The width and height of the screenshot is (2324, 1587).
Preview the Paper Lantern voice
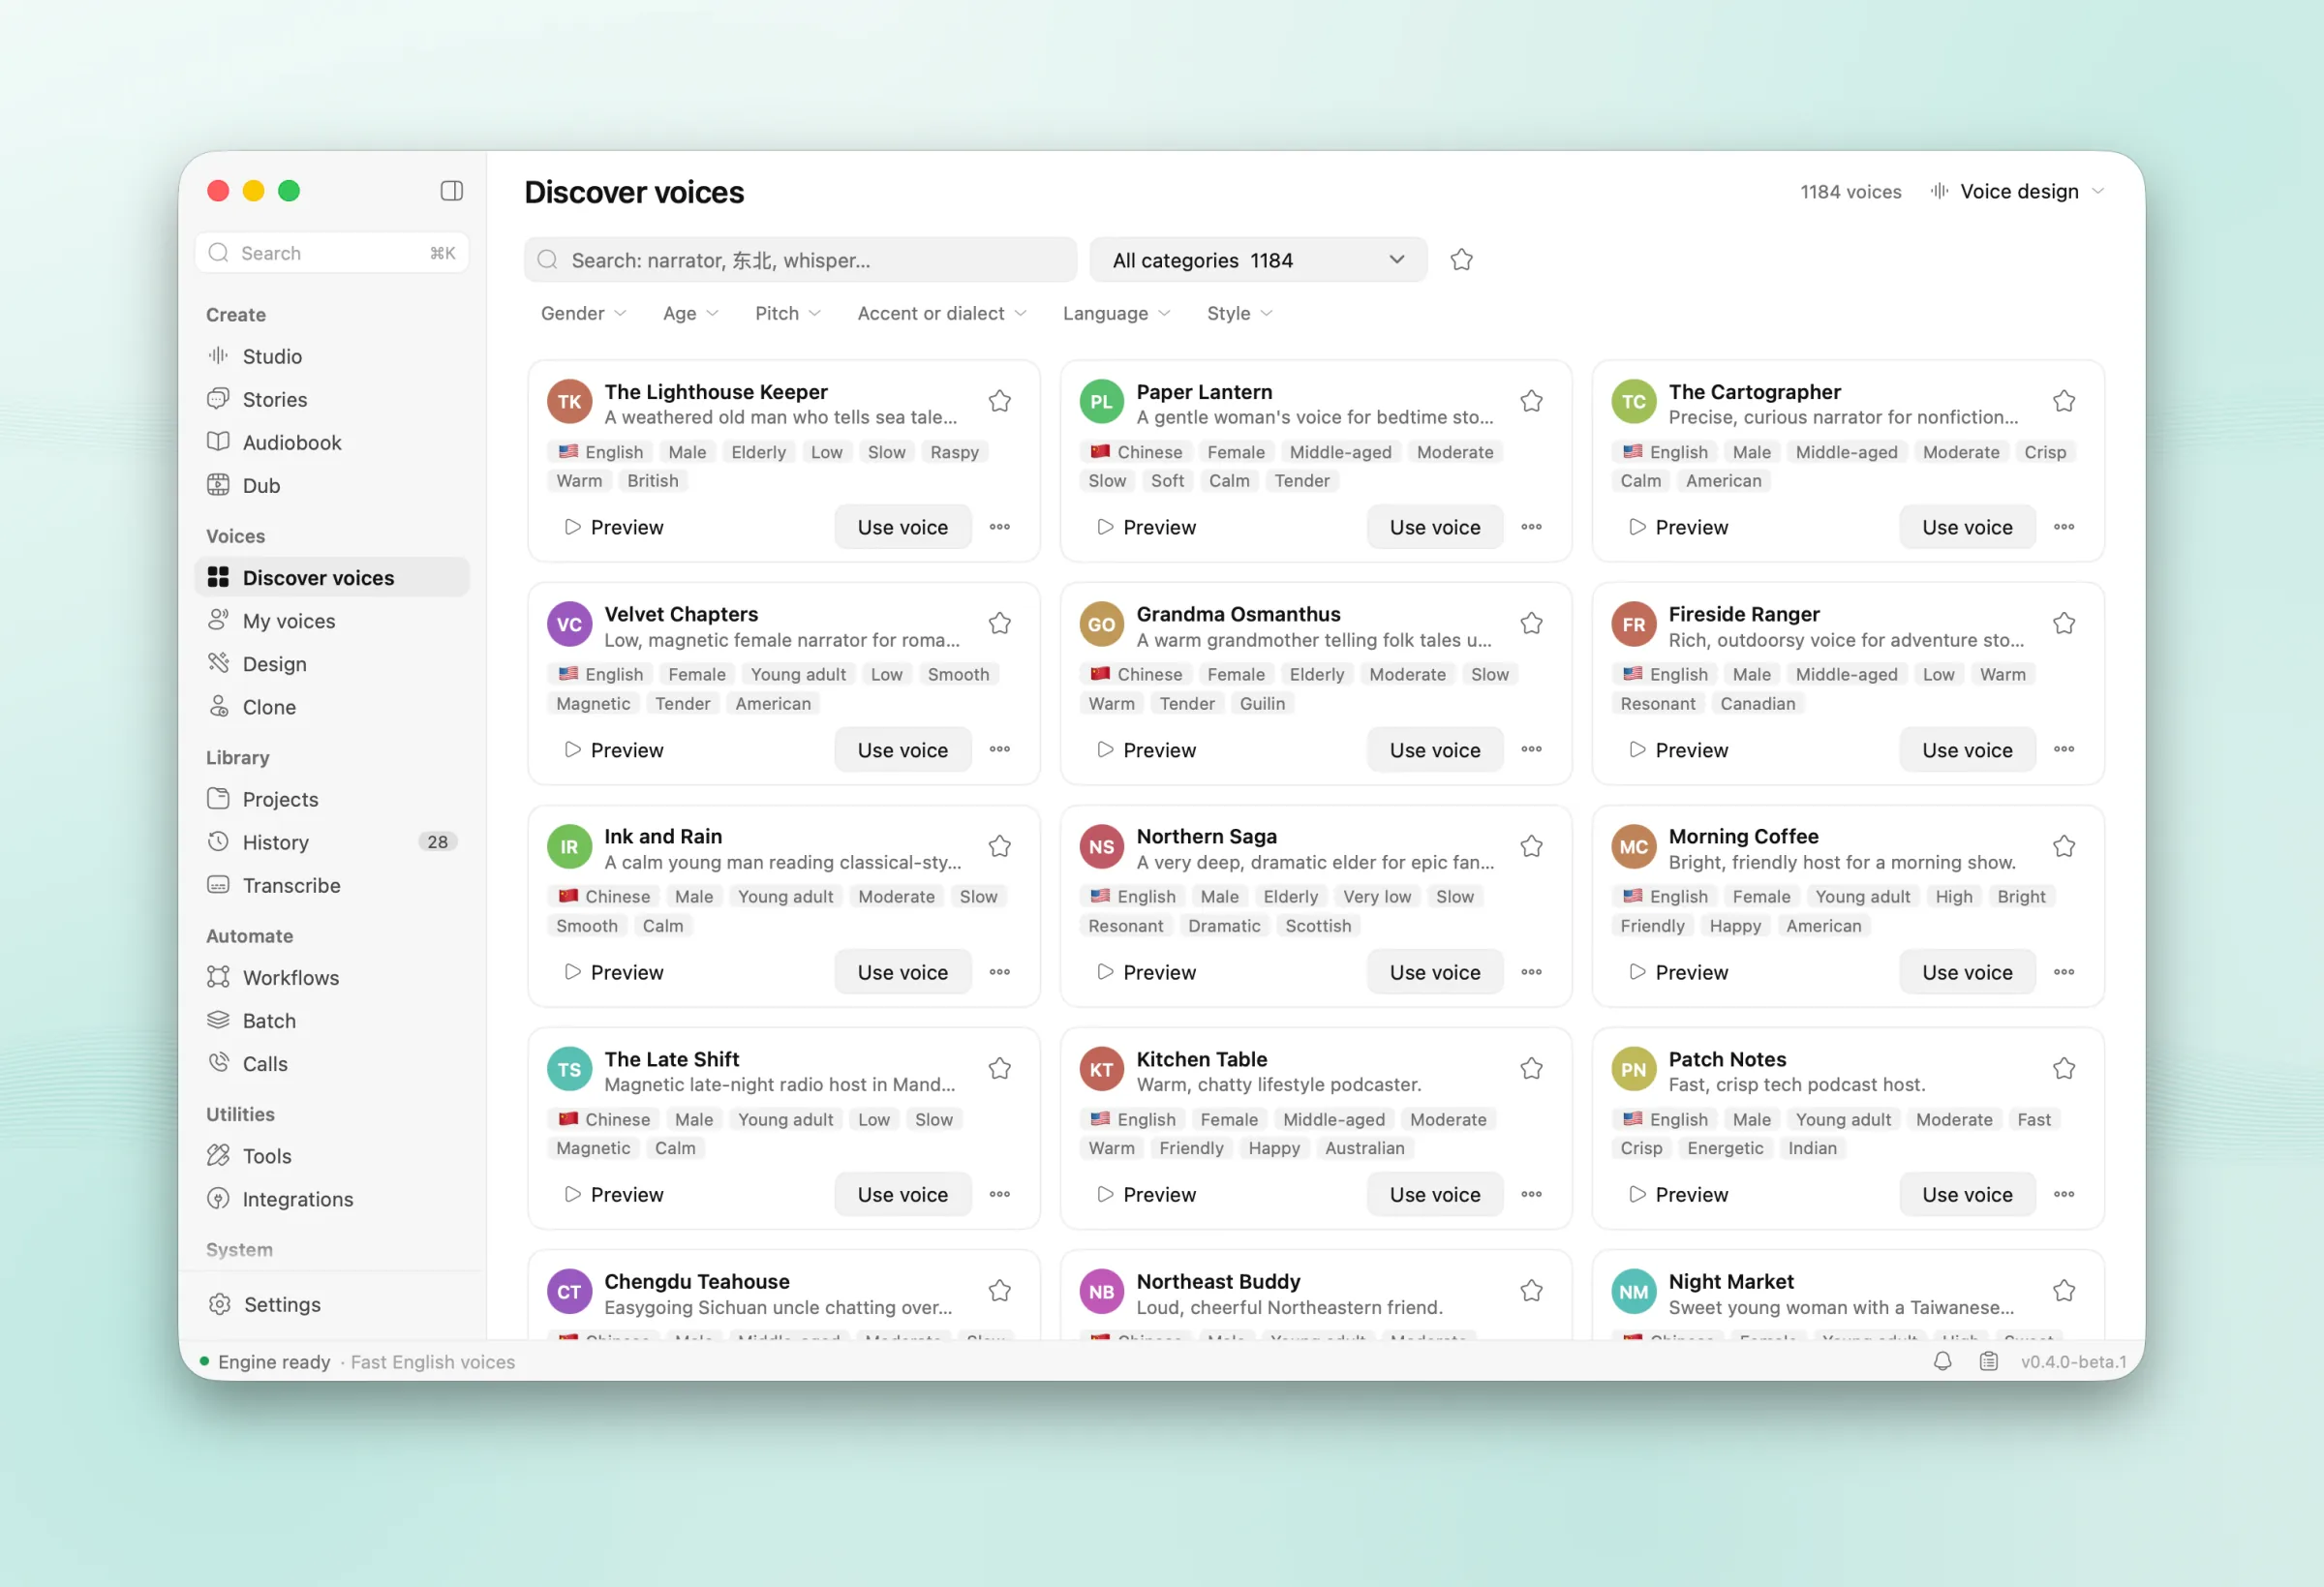1146,527
